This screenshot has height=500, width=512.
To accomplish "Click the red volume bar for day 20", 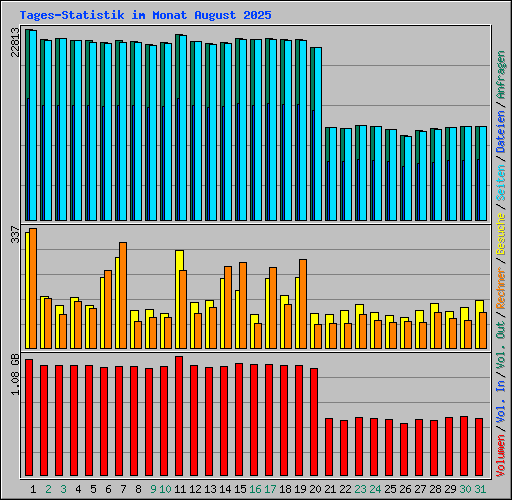I will [x=314, y=422].
